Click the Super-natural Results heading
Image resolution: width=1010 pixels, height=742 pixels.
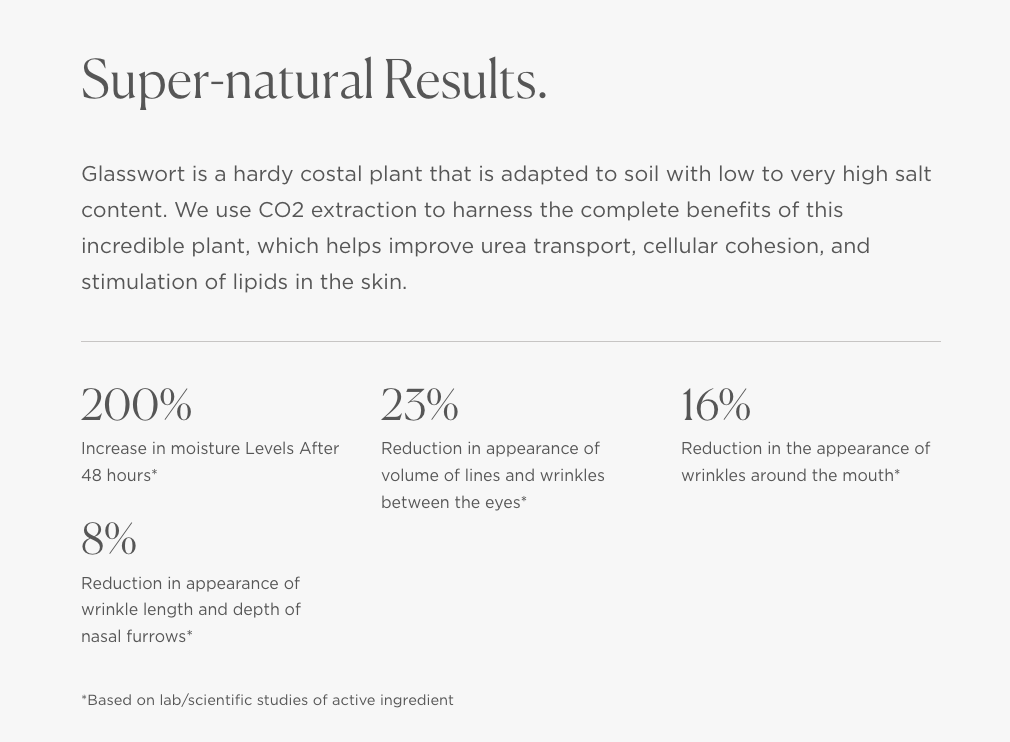pos(314,81)
